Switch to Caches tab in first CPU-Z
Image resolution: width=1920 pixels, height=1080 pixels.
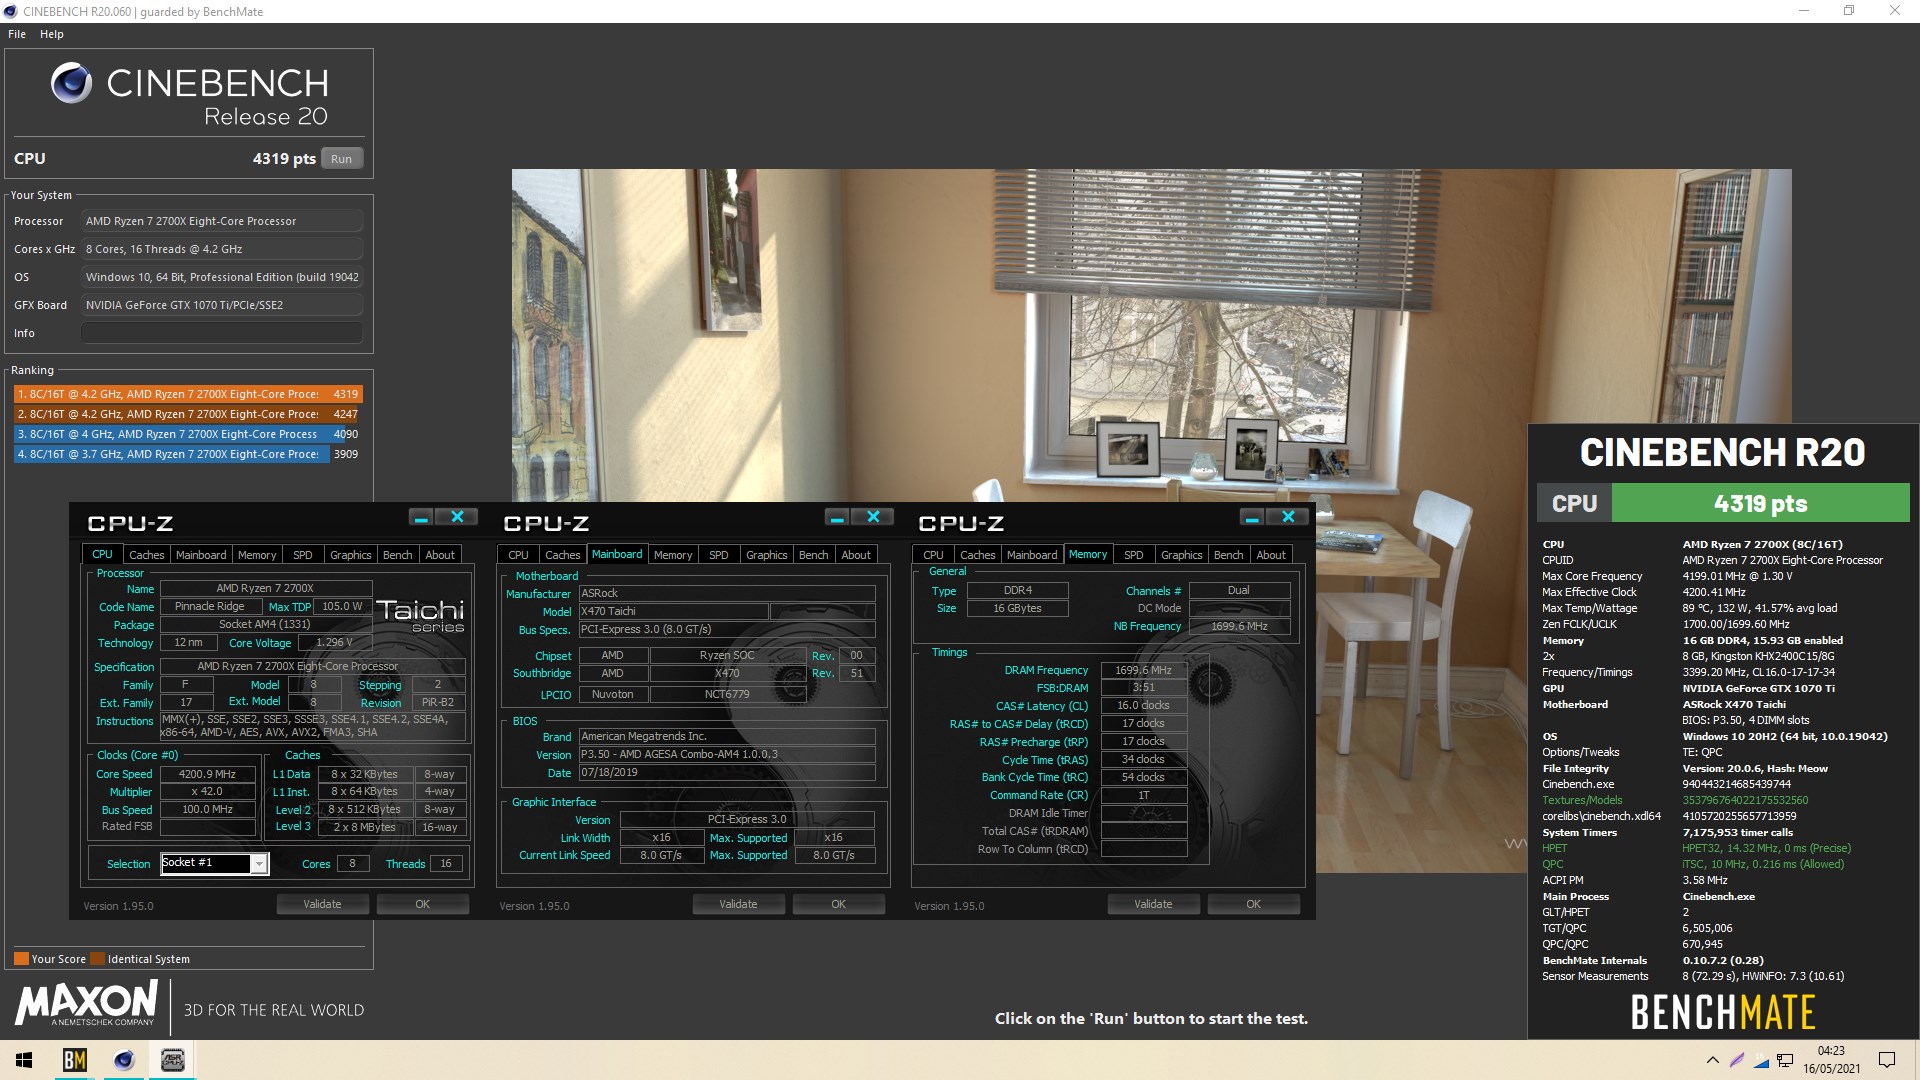[146, 555]
